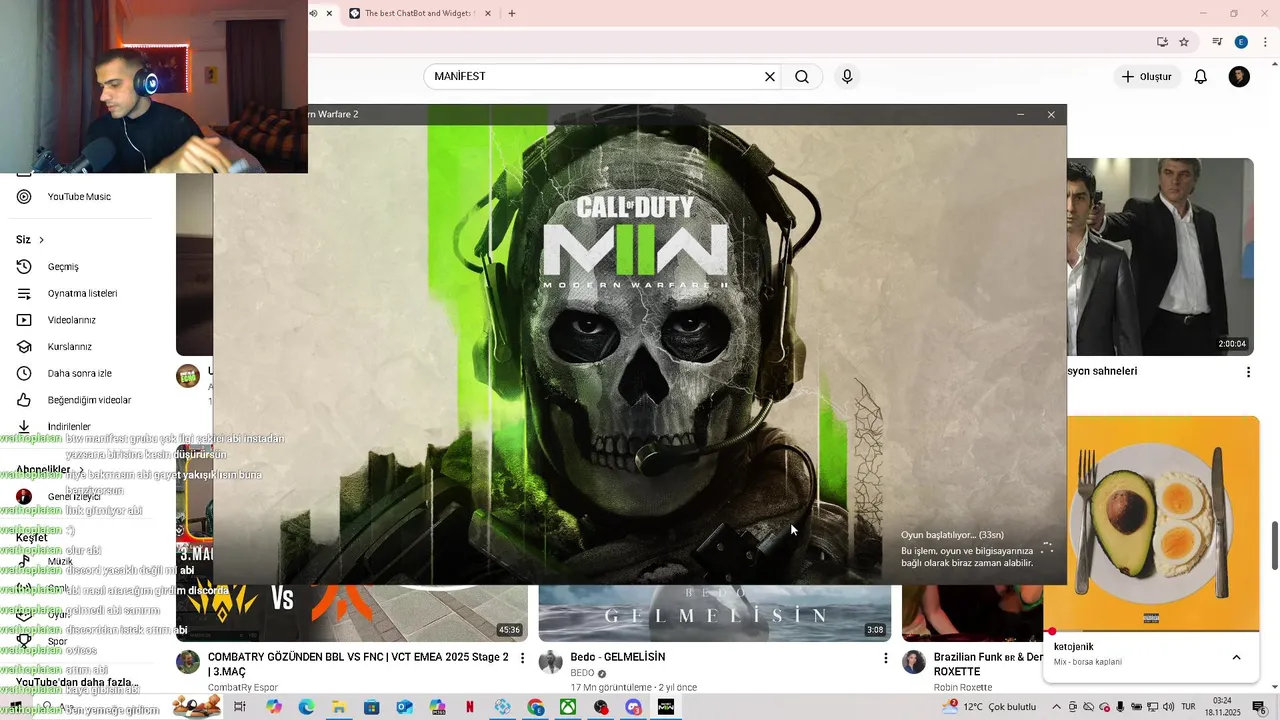Image resolution: width=1280 pixels, height=720 pixels.
Task: Open Bedo - GELMELİSİN video title
Action: tap(618, 657)
